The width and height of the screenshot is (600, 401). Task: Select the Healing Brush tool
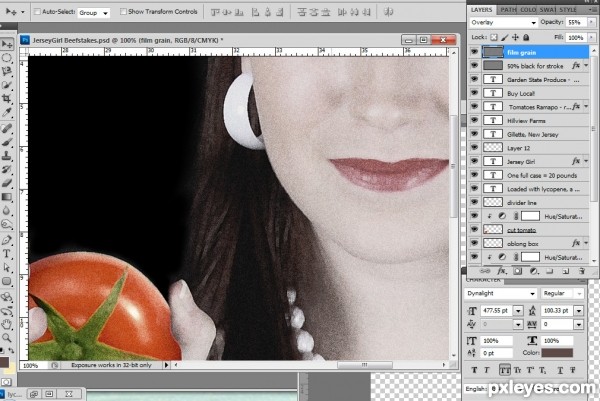pyautogui.click(x=7, y=128)
